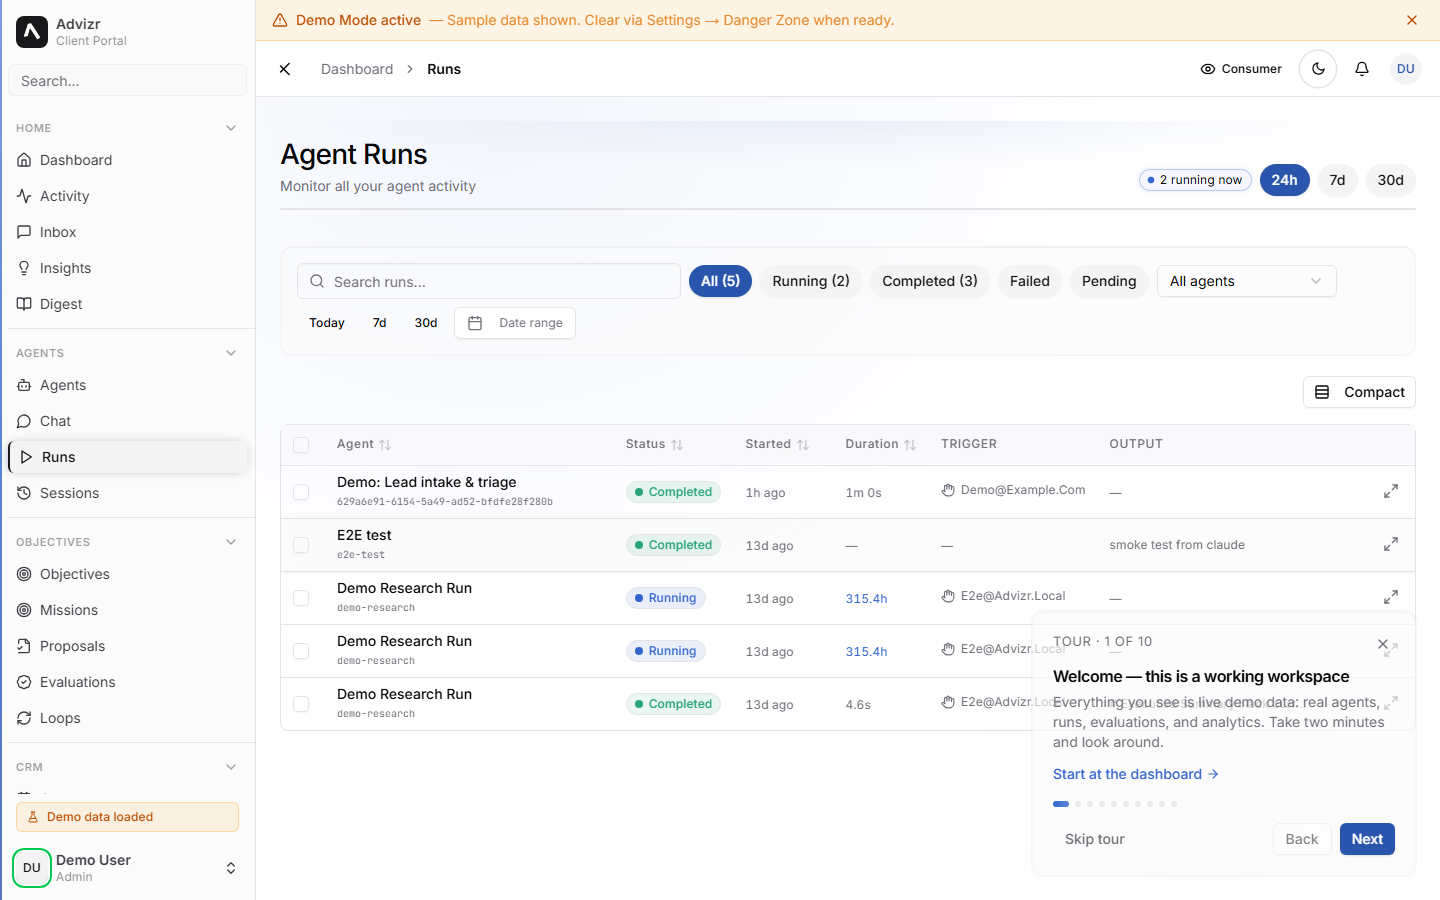
Task: Toggle dark mode moon icon
Action: click(1318, 69)
